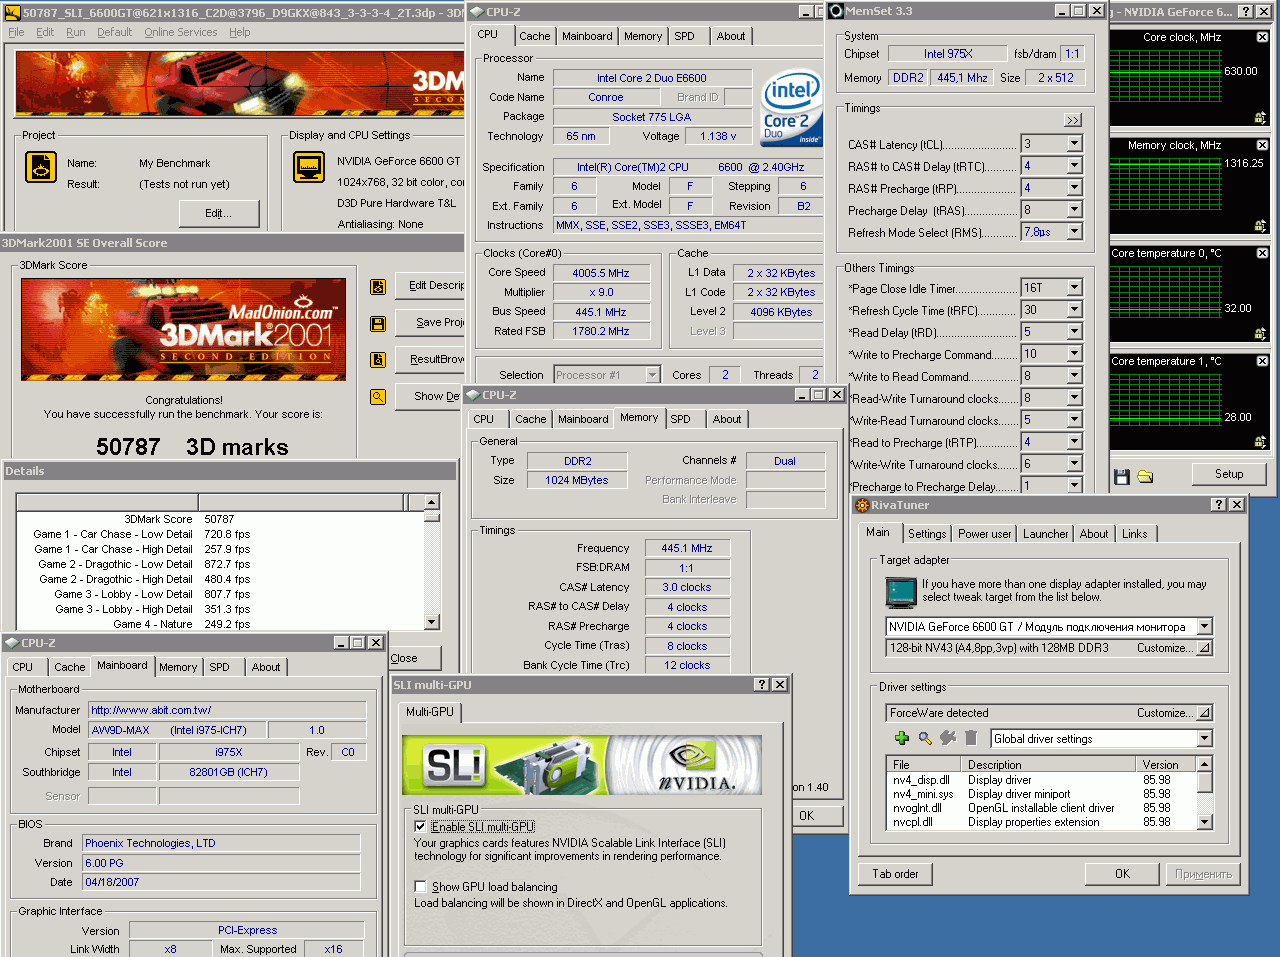Image resolution: width=1280 pixels, height=957 pixels.
Task: Switch to Cache tab in bottom-left CPU-Z window
Action: (69, 667)
